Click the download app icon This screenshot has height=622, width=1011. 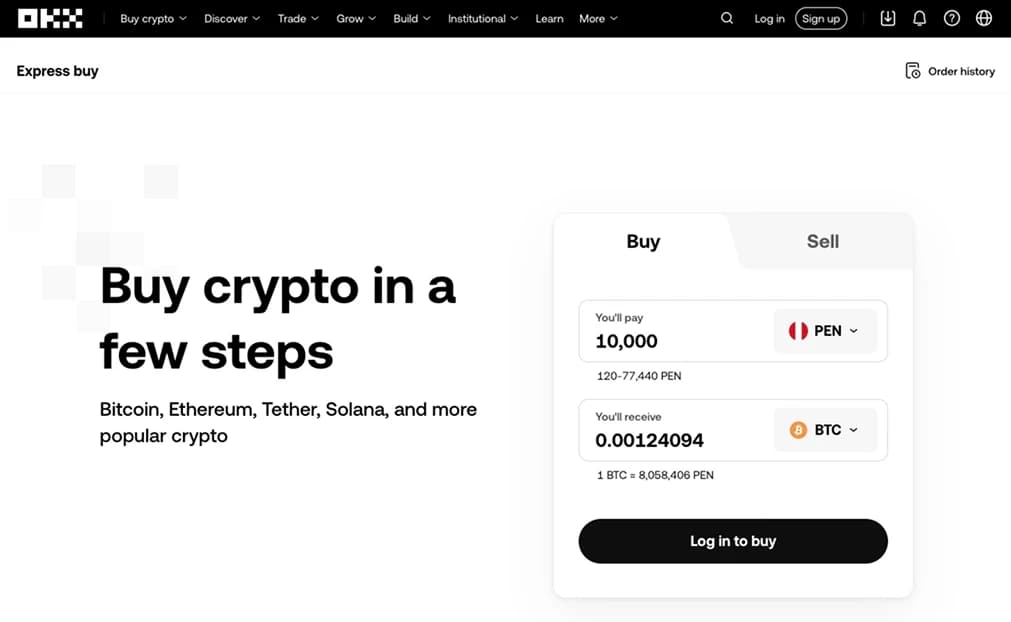(888, 18)
